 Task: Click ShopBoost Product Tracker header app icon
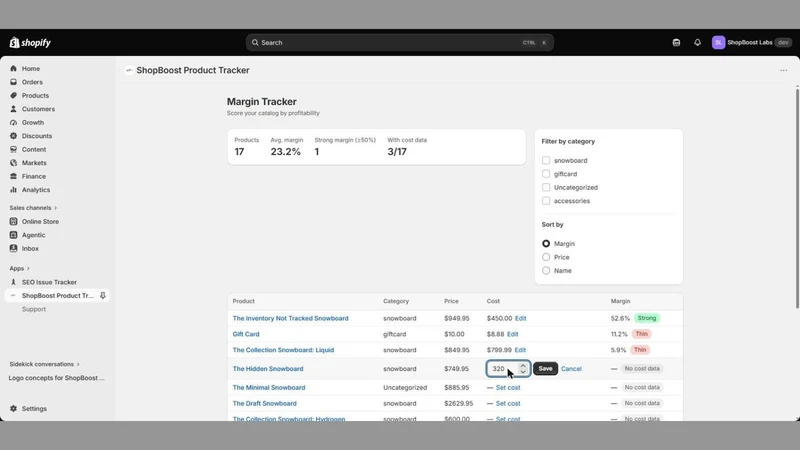click(130, 70)
